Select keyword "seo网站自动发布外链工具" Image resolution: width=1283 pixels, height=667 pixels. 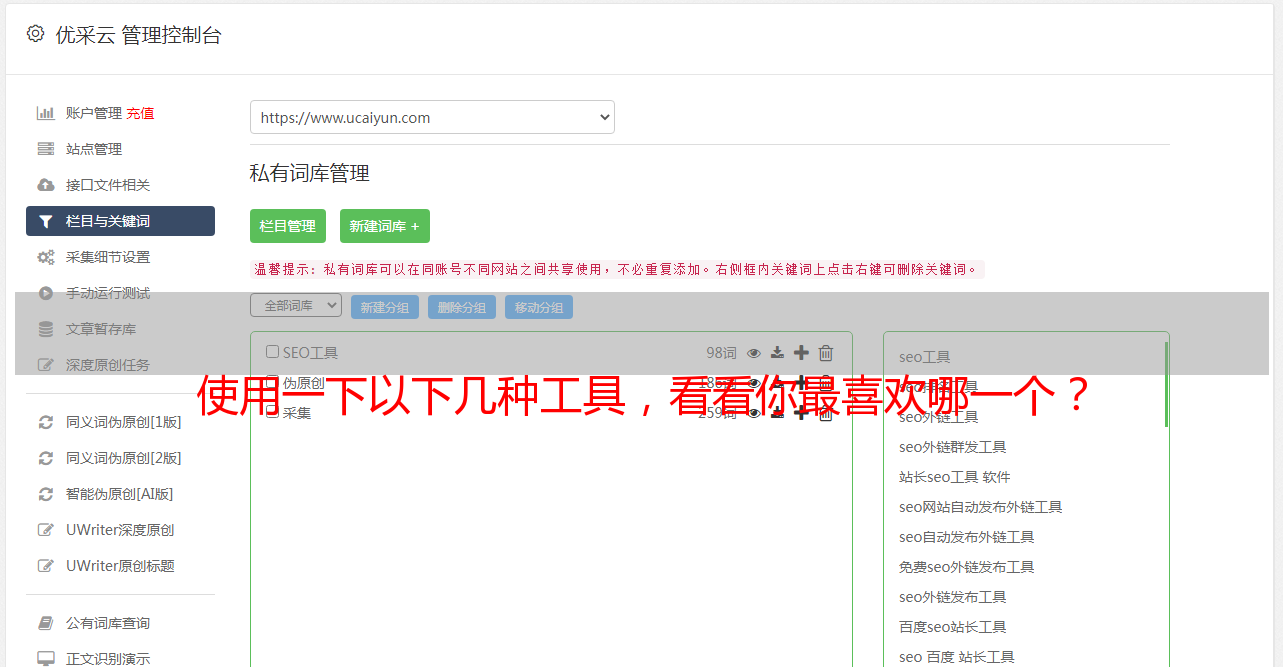[x=980, y=507]
